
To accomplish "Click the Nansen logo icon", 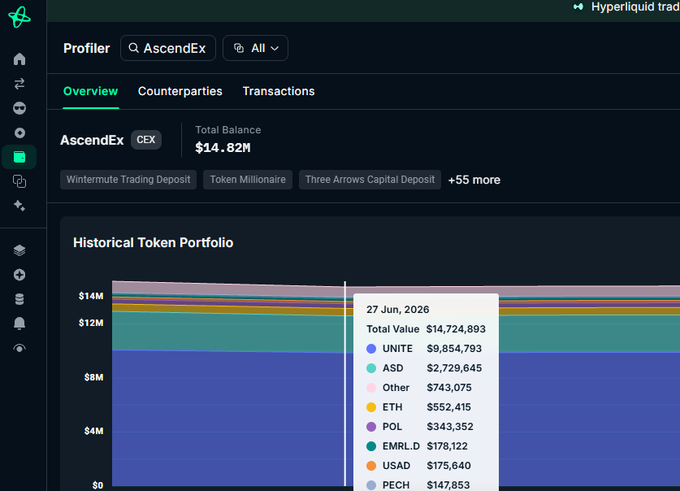I will [x=20, y=17].
